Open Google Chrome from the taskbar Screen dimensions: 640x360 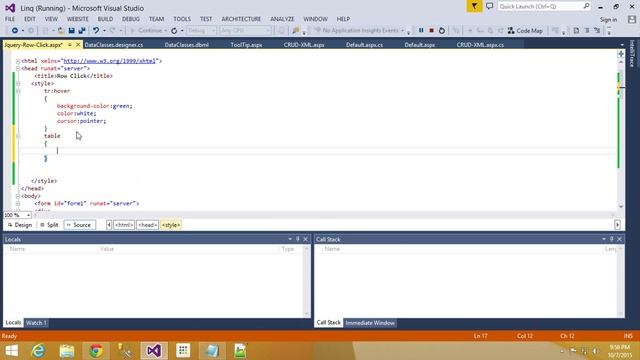(x=96, y=351)
